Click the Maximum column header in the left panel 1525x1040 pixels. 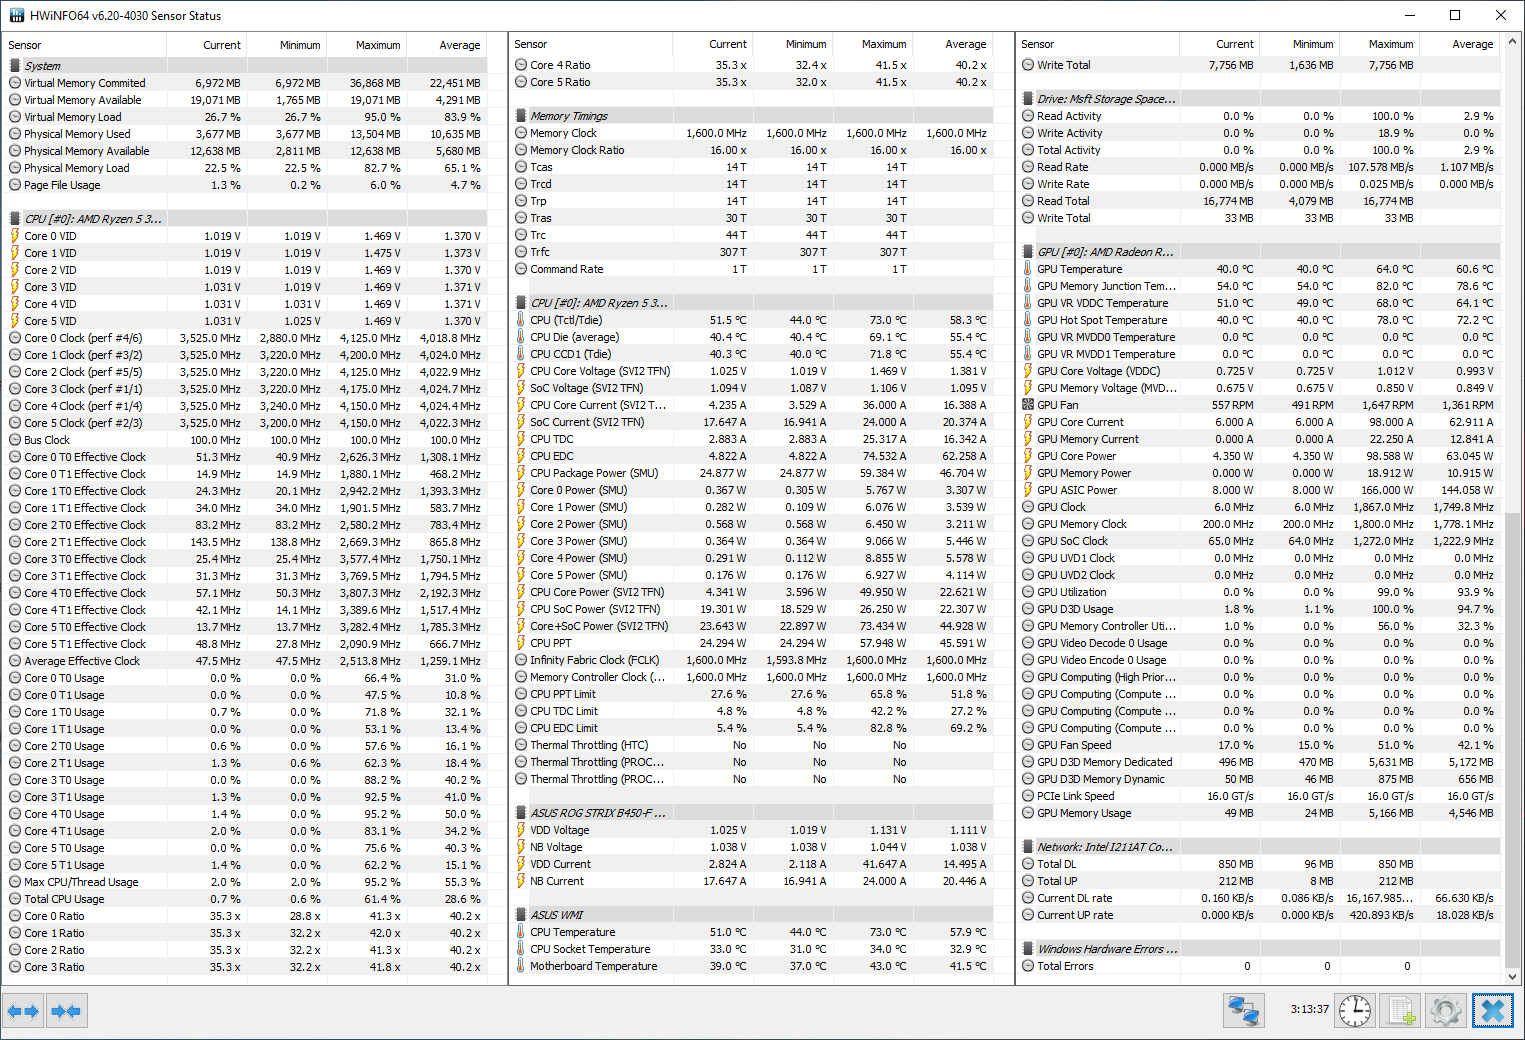click(x=377, y=45)
